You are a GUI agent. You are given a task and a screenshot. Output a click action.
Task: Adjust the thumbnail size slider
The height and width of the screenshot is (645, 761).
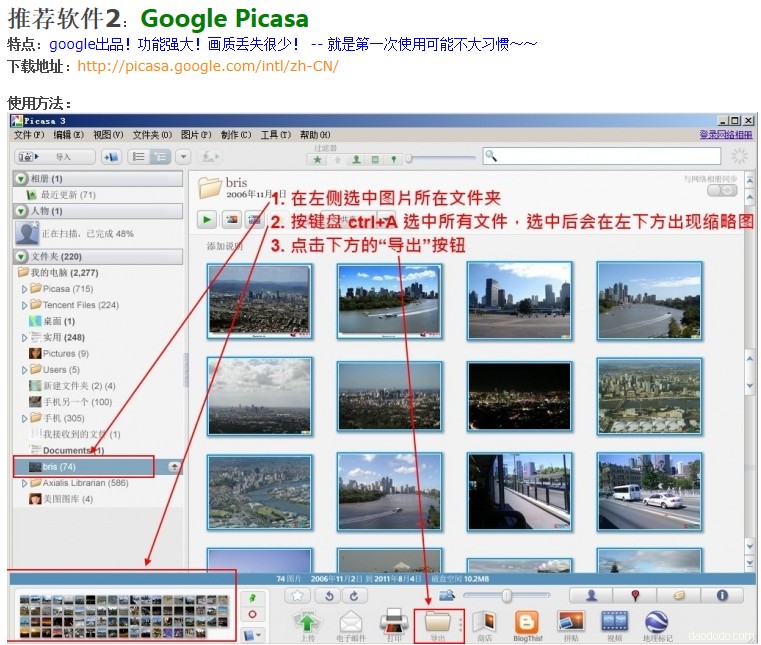[507, 596]
